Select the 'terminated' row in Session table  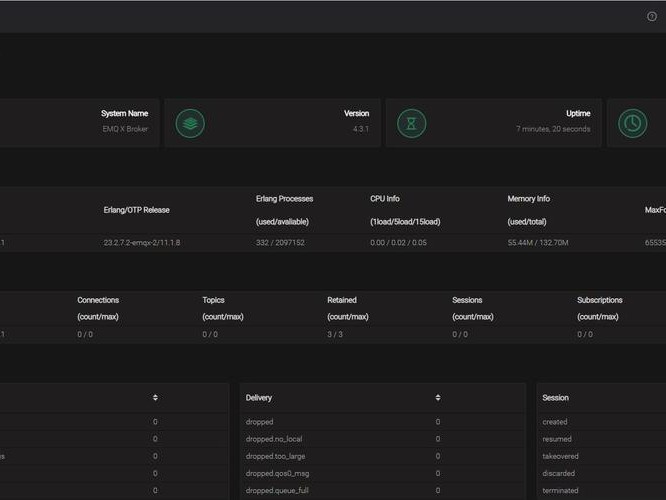tap(601, 491)
